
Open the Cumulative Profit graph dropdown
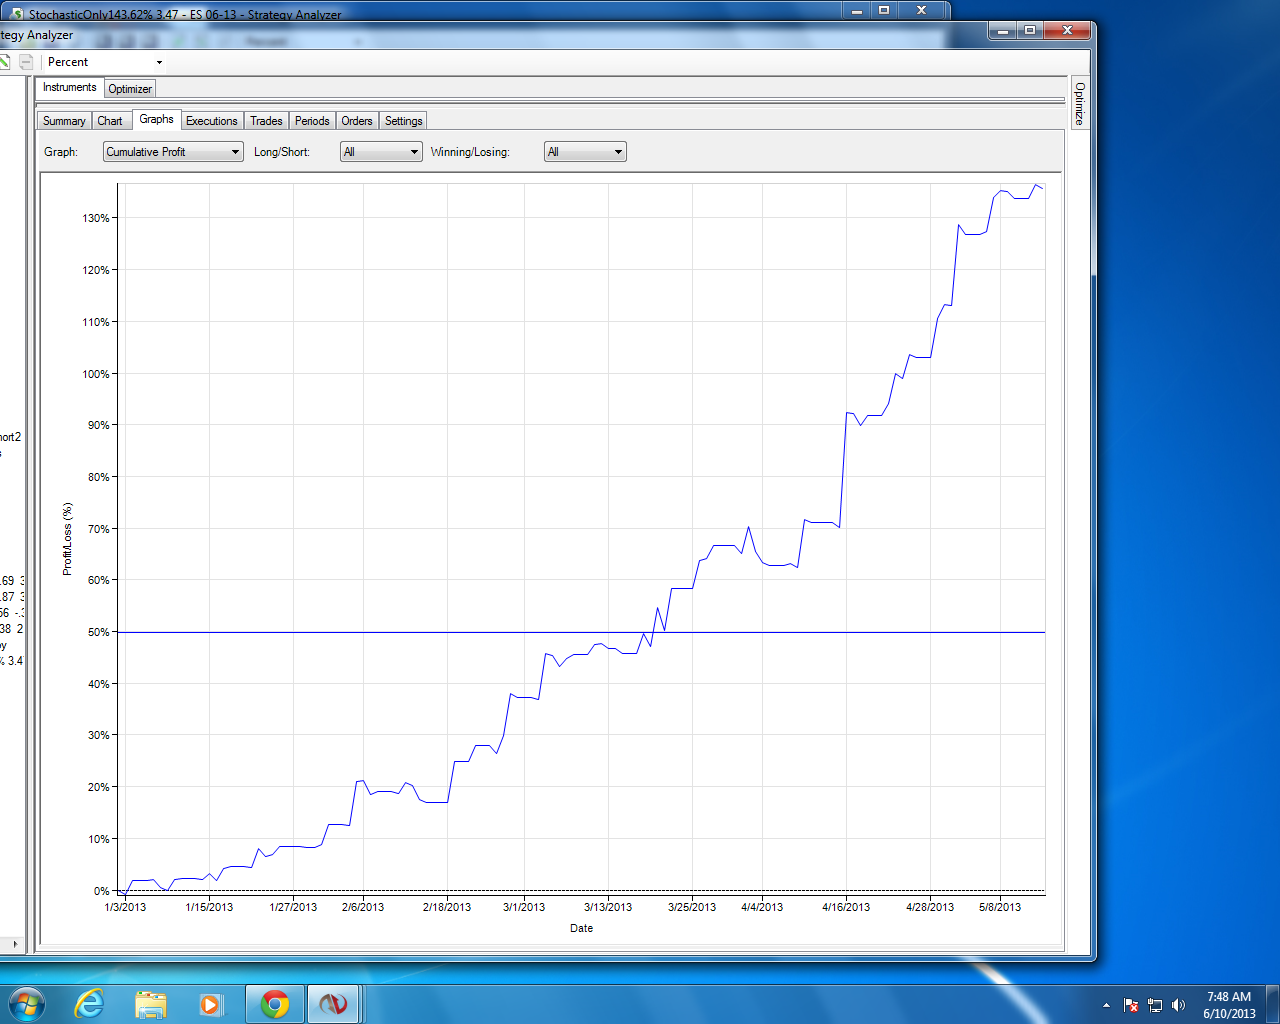point(173,152)
